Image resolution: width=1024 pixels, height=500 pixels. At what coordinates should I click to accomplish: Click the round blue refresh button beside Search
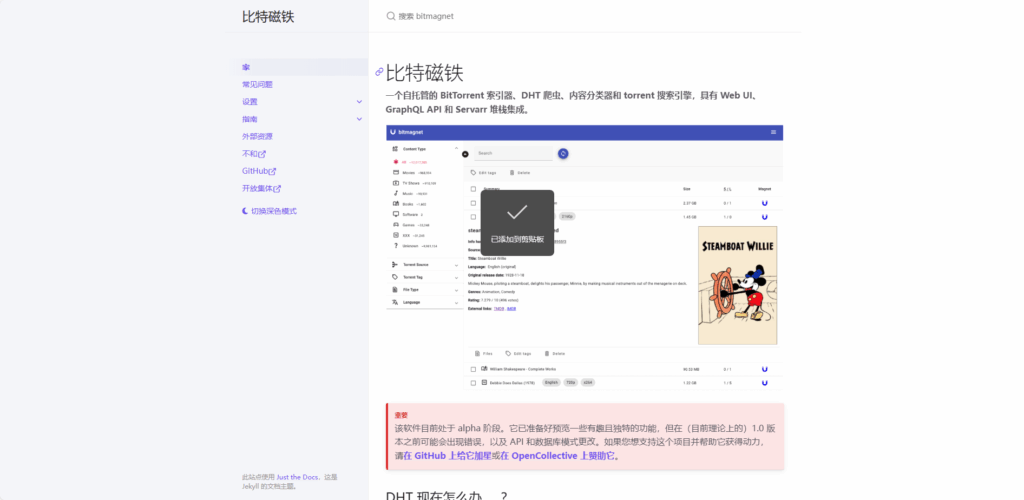(x=563, y=153)
